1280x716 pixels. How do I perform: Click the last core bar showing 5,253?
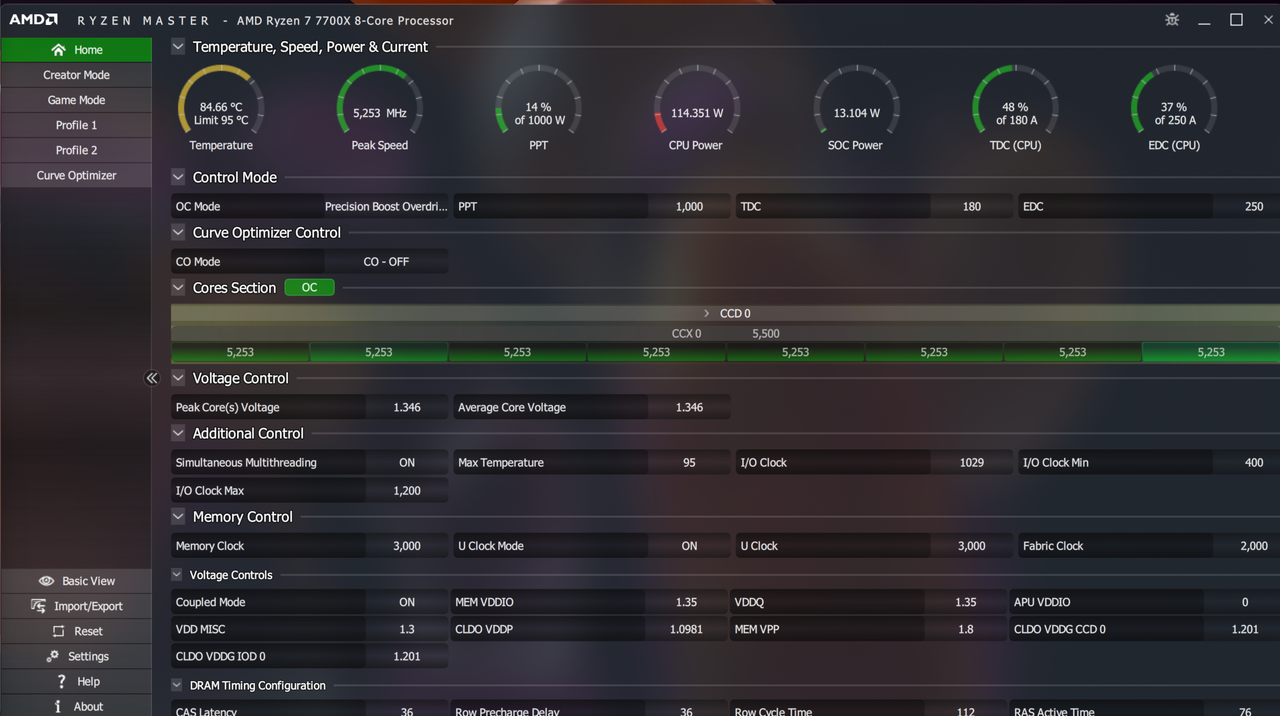click(x=1211, y=352)
